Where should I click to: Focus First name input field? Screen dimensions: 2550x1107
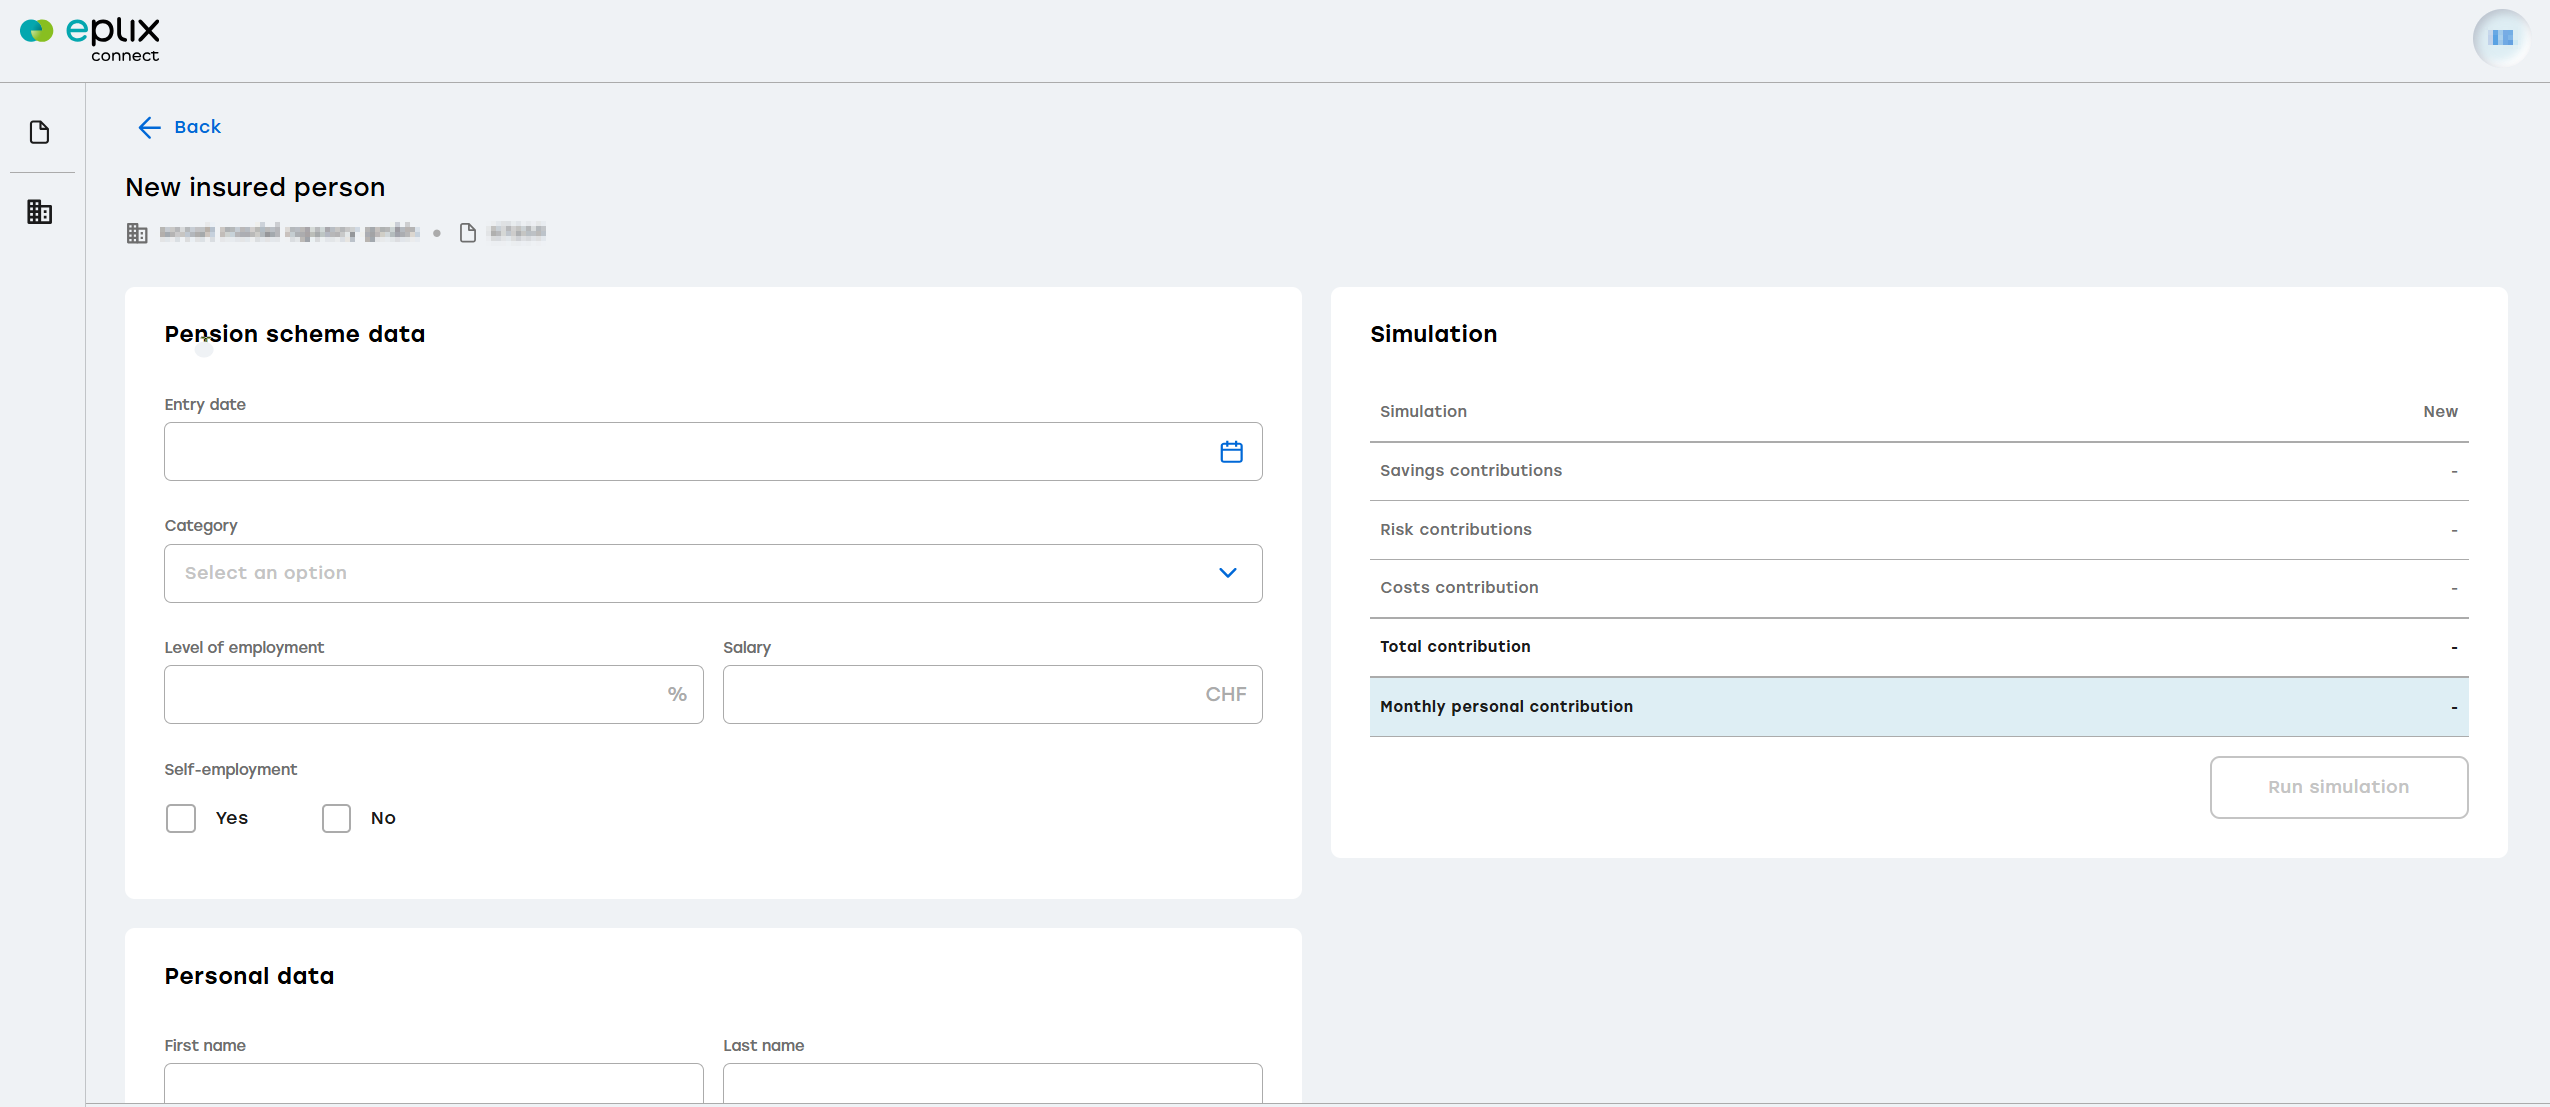point(433,1084)
